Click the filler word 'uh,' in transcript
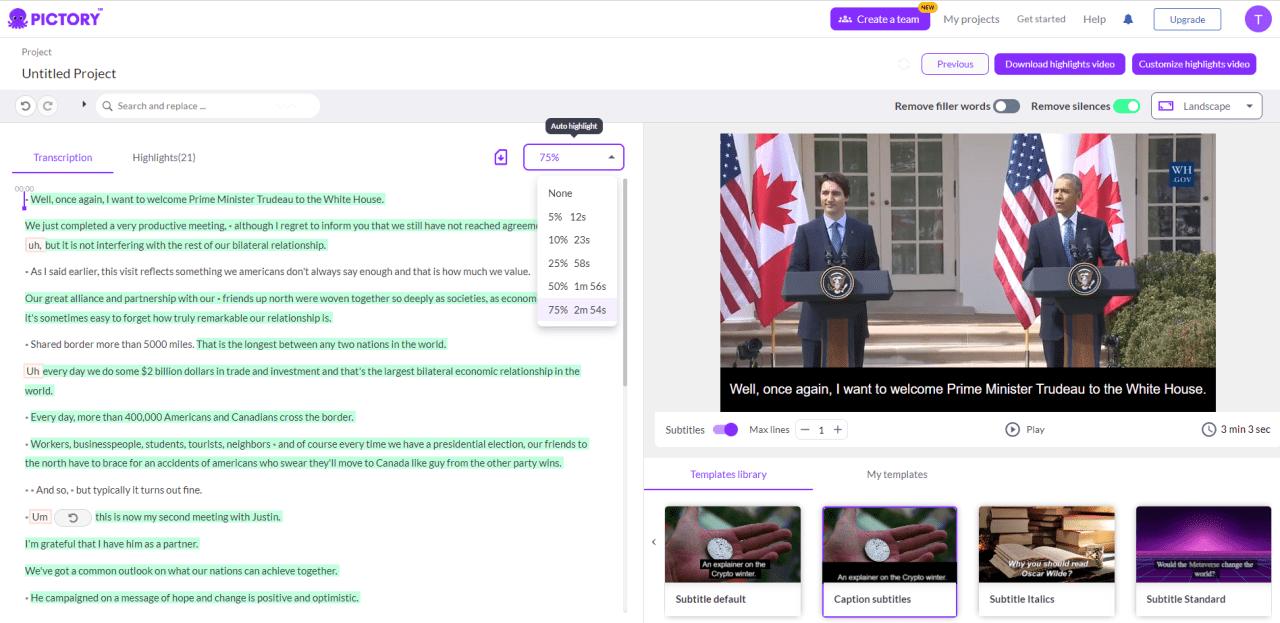This screenshot has width=1280, height=623. point(35,245)
